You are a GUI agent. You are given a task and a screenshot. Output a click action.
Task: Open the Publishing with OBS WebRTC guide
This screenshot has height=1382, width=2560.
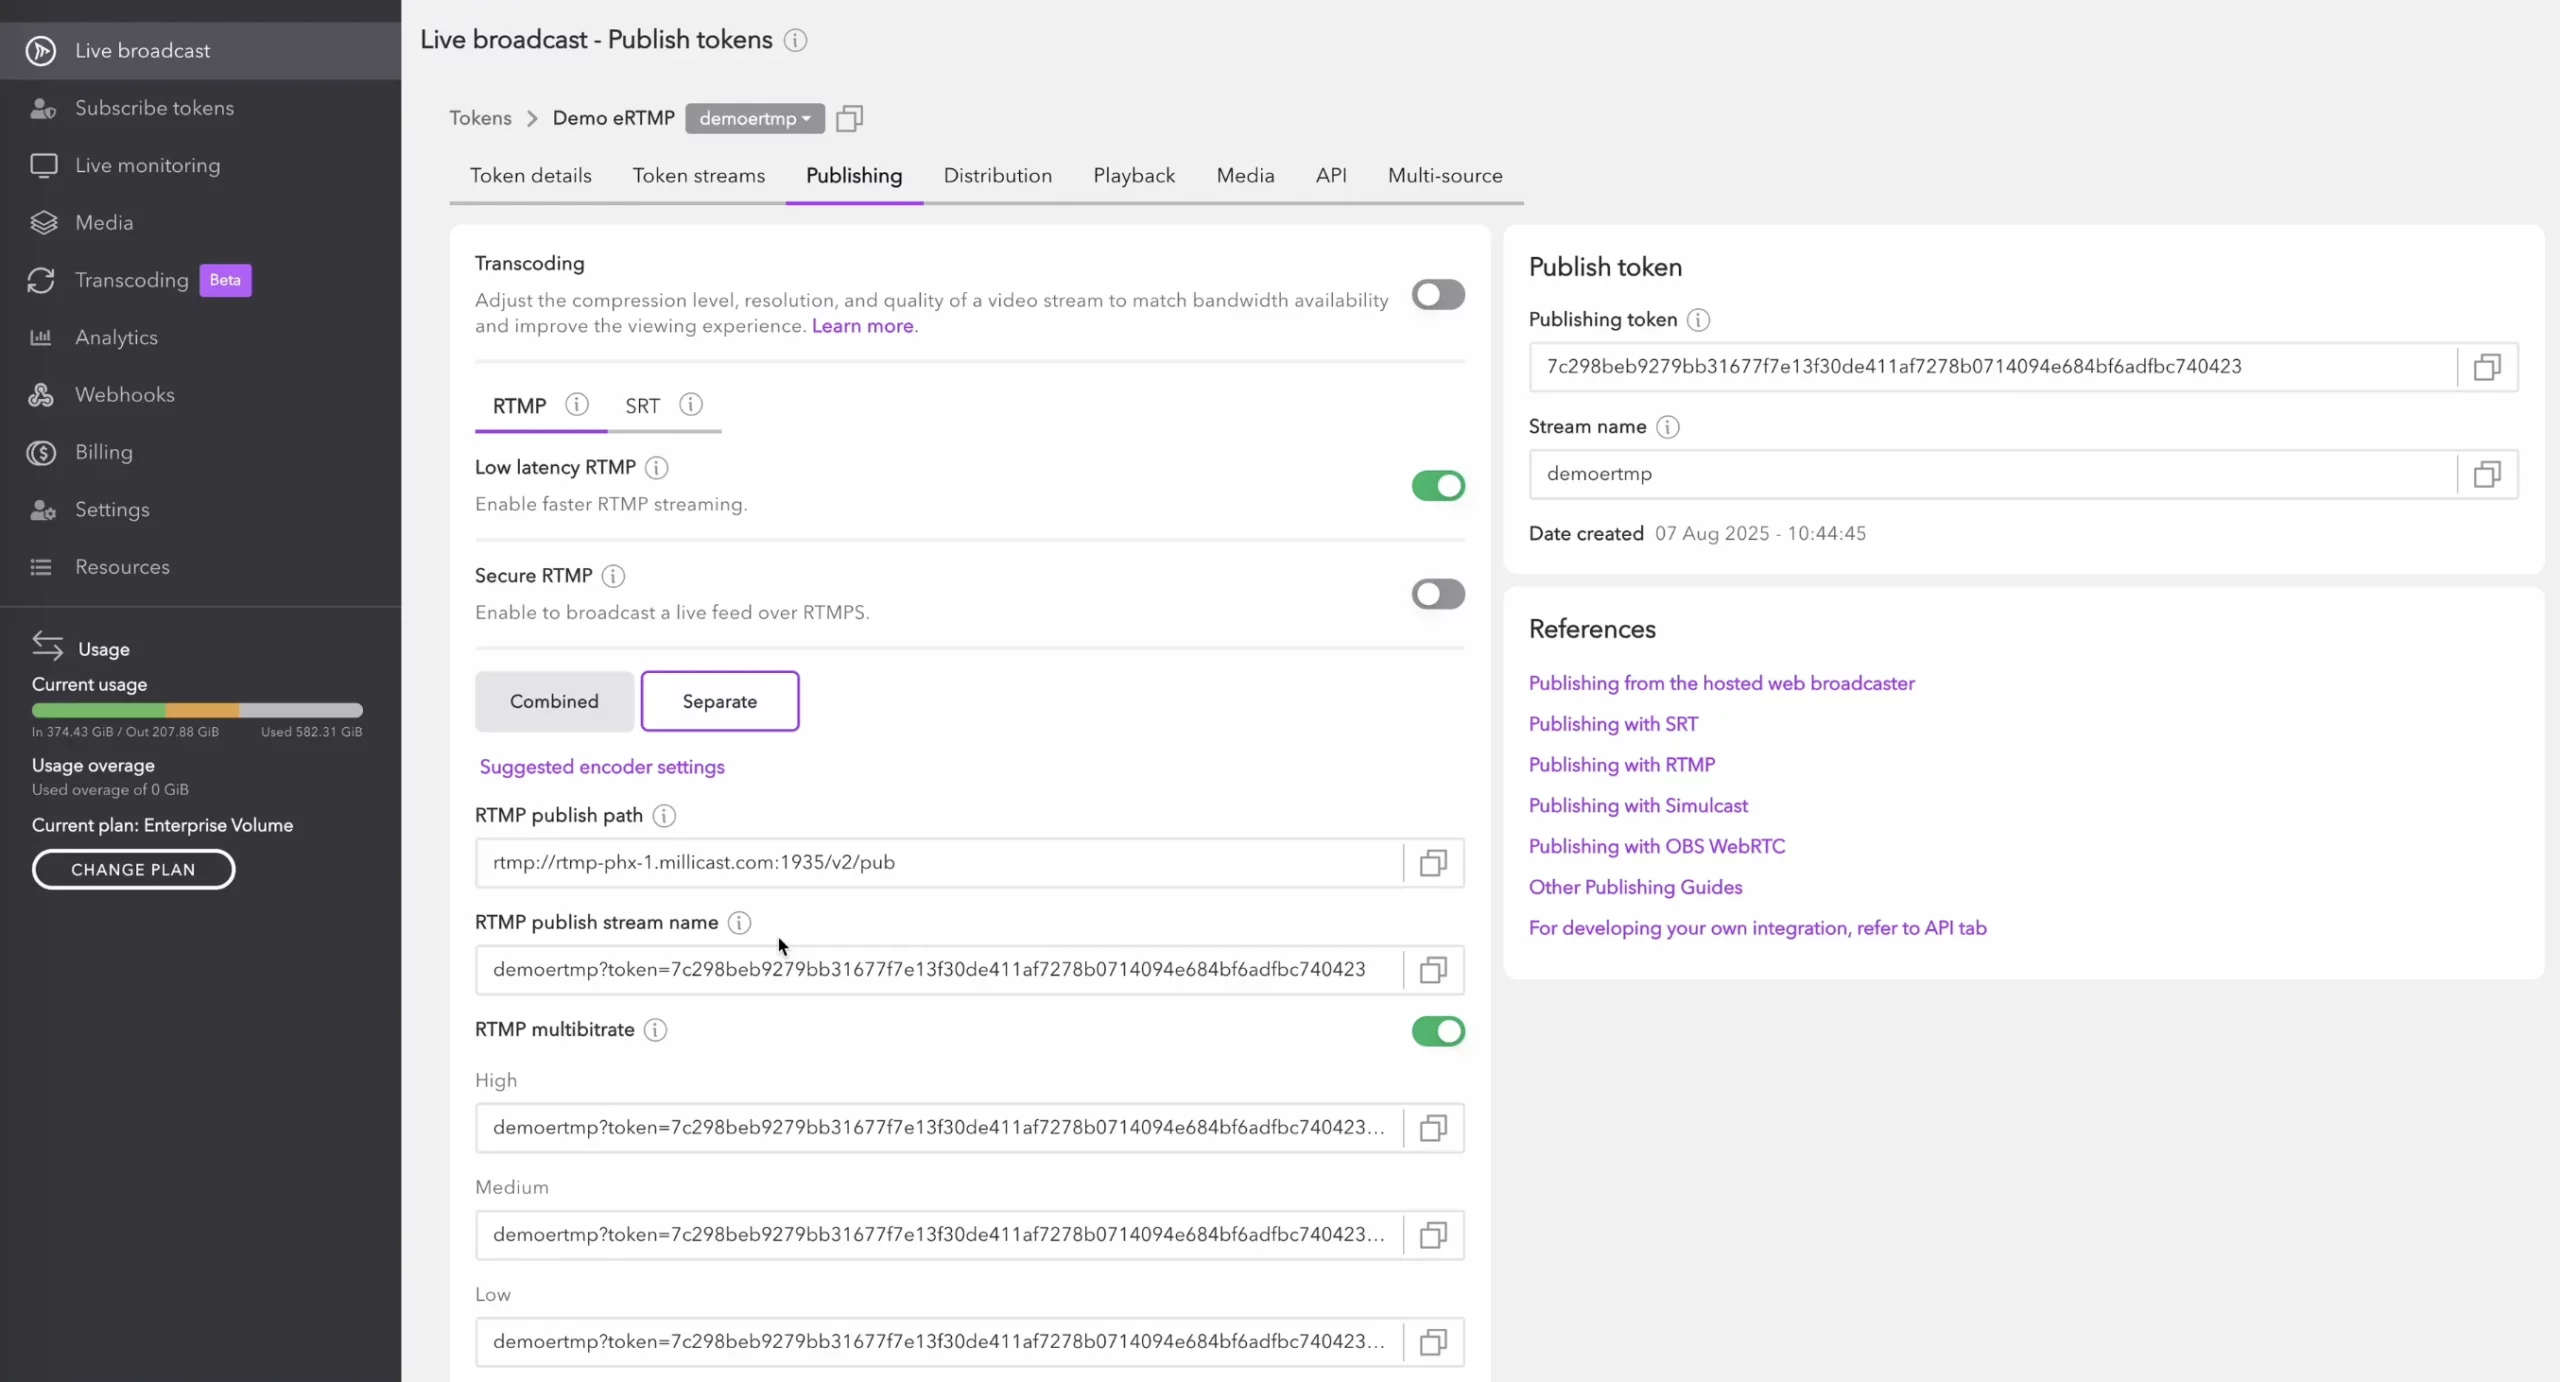click(x=1656, y=845)
